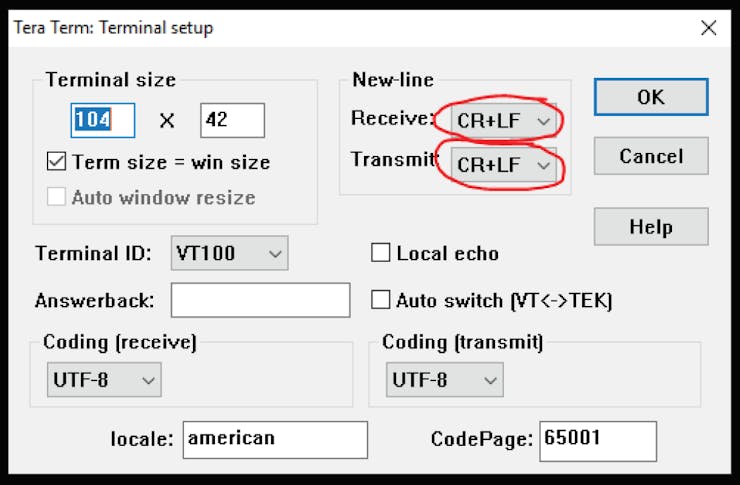740x485 pixels.
Task: Click the Answerback input field
Action: pyautogui.click(x=261, y=300)
